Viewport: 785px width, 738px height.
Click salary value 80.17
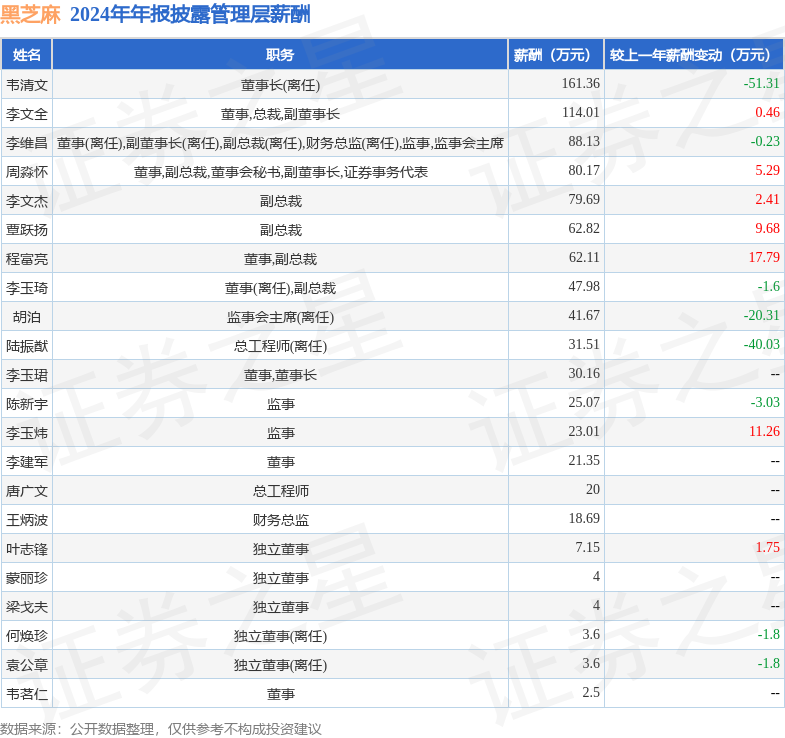tap(584, 170)
